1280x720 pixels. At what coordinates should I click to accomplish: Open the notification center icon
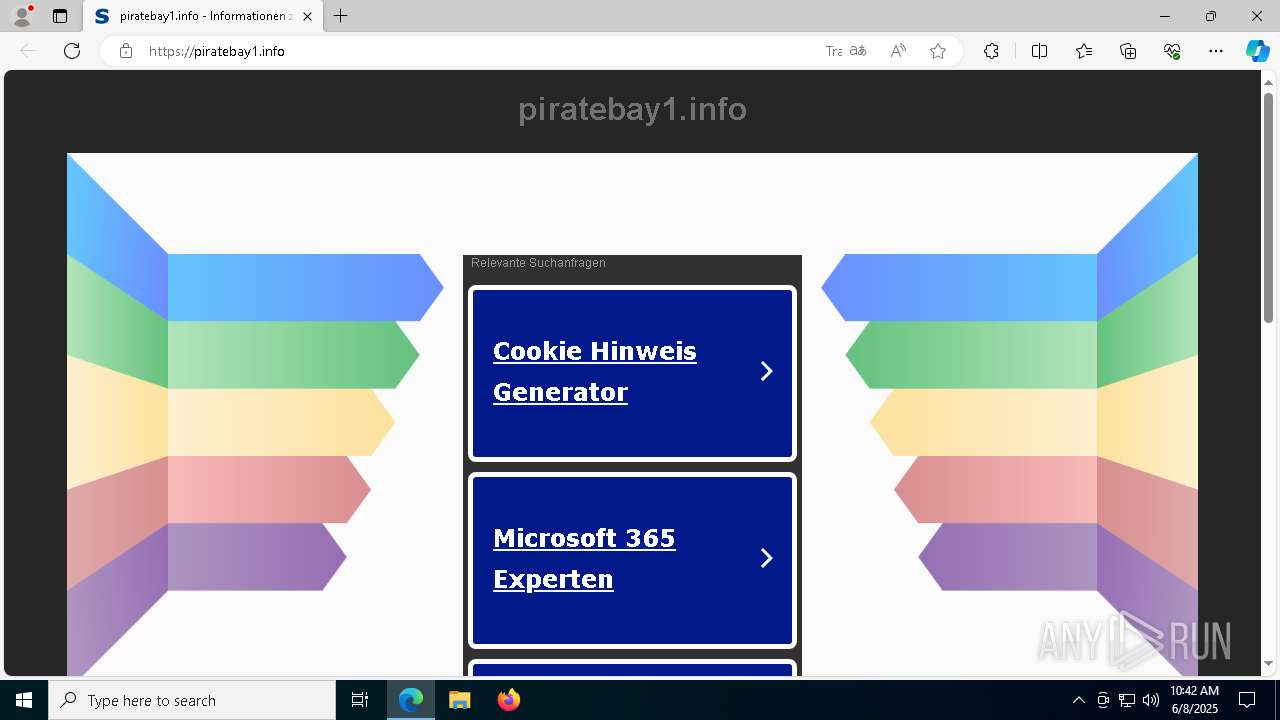(1247, 700)
